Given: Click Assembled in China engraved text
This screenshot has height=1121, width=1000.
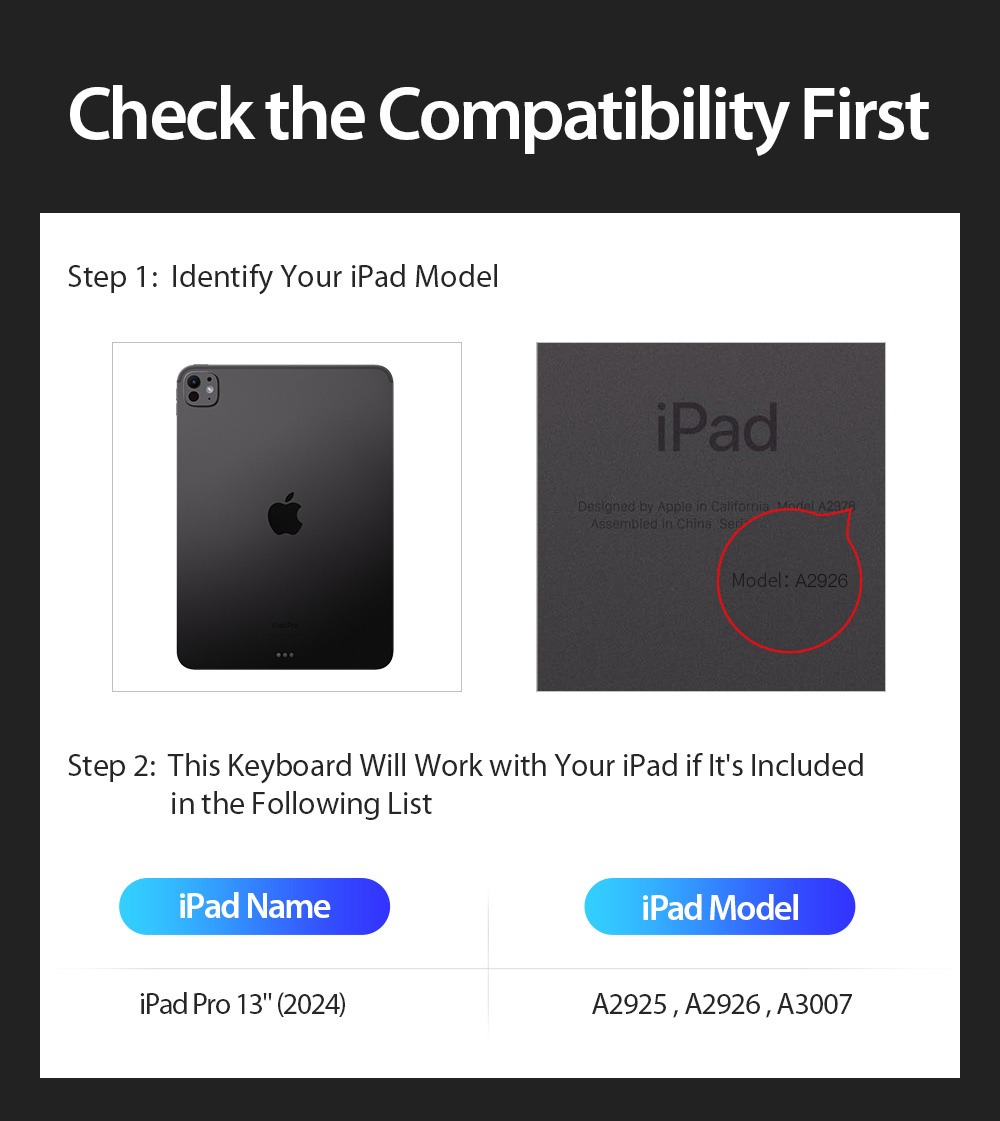Looking at the screenshot, I should tap(651, 524).
